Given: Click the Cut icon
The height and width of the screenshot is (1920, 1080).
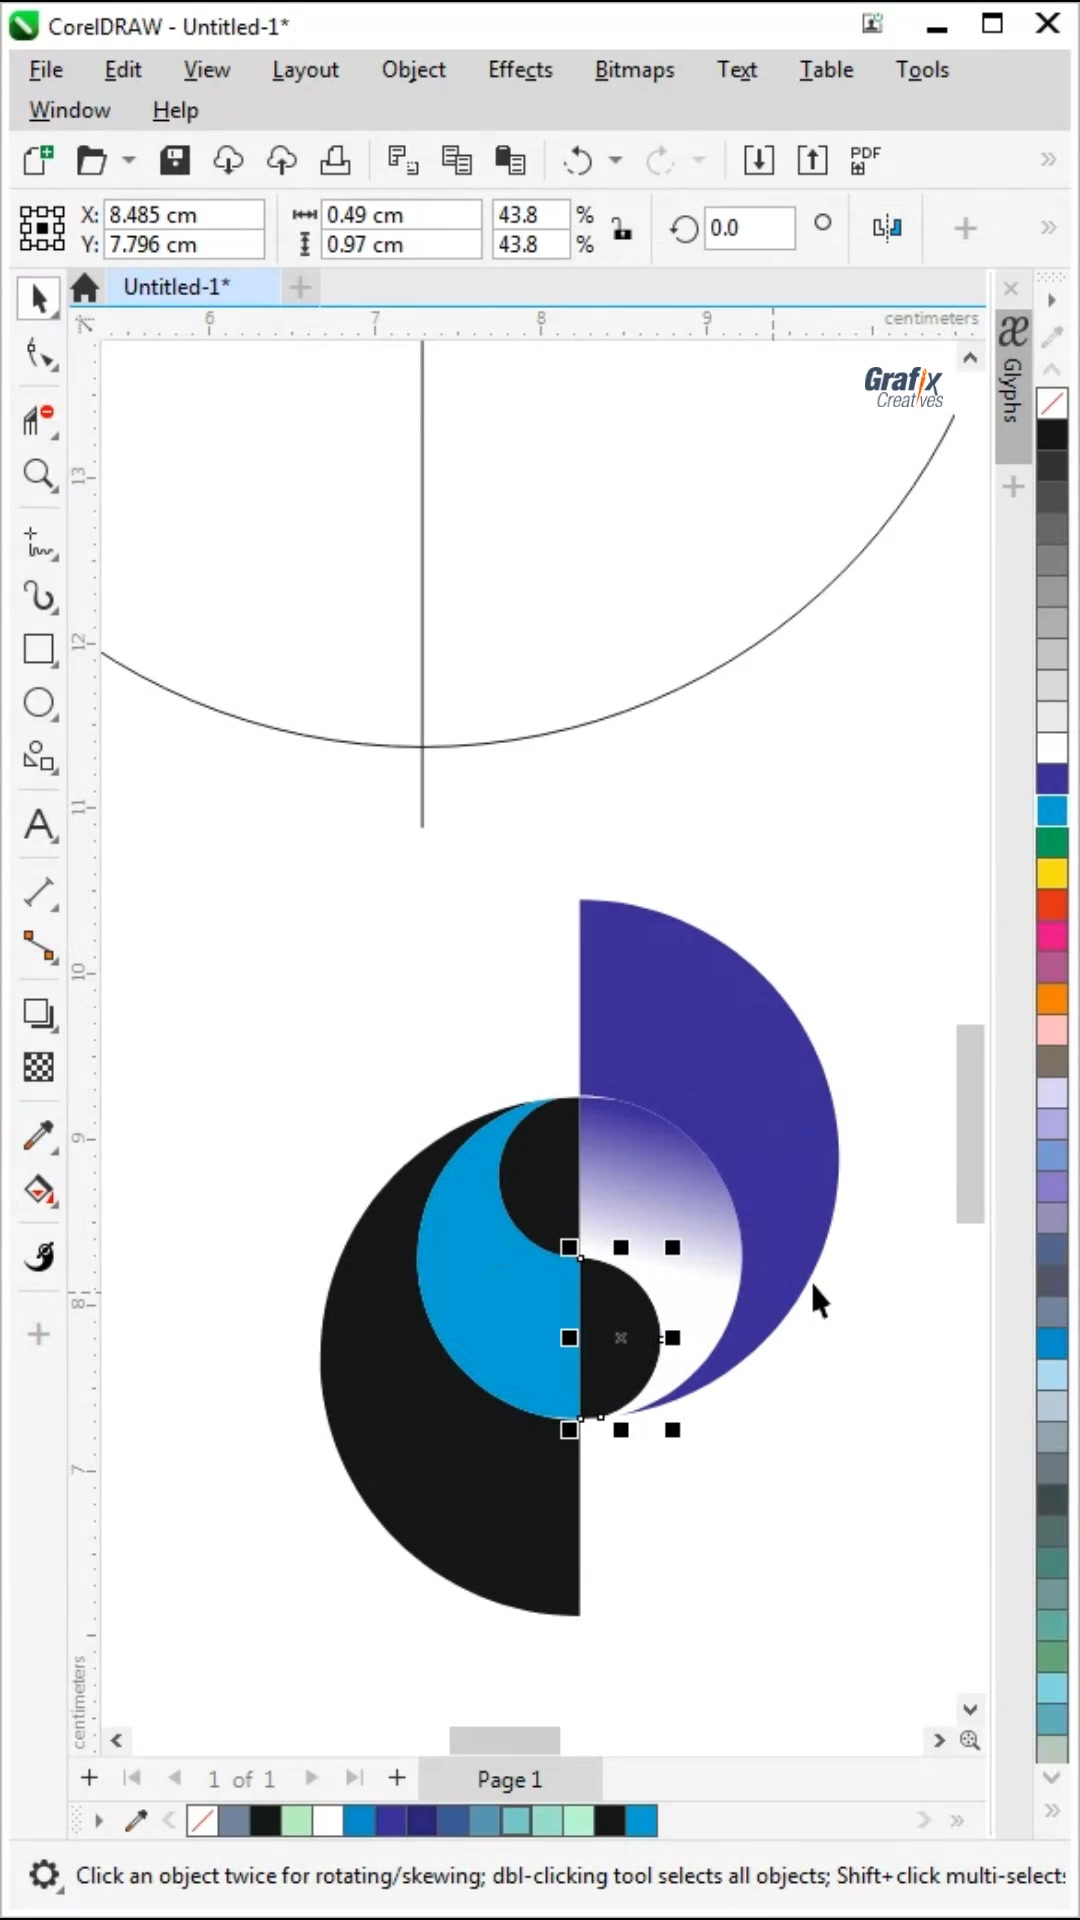Looking at the screenshot, I should point(403,160).
